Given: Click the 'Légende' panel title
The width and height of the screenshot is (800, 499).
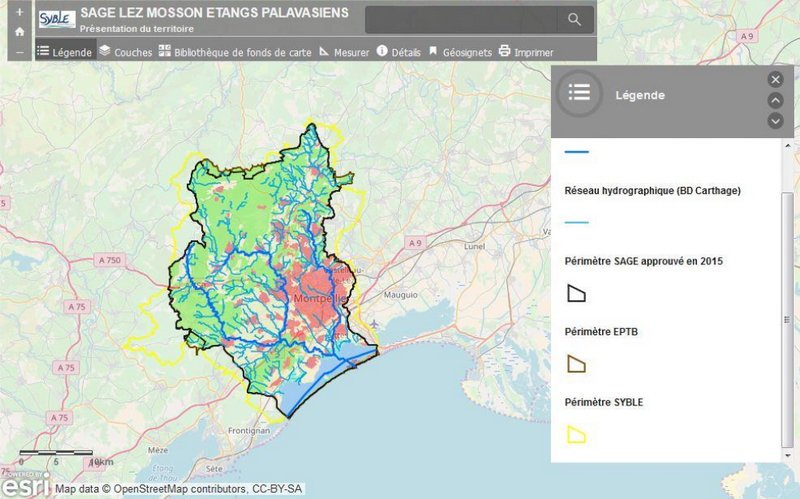Looking at the screenshot, I should tap(640, 95).
